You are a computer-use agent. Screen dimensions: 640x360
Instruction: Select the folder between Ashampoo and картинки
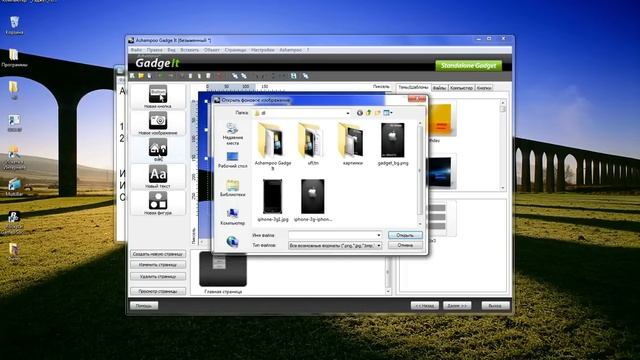click(x=313, y=144)
